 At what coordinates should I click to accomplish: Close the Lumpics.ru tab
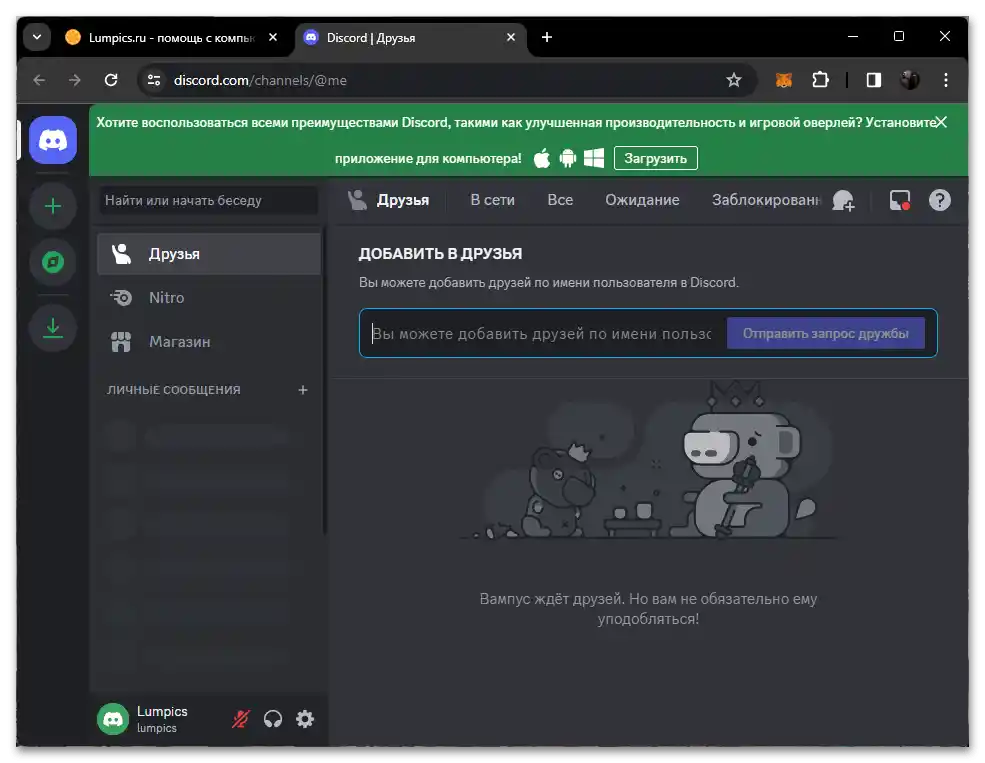click(273, 38)
